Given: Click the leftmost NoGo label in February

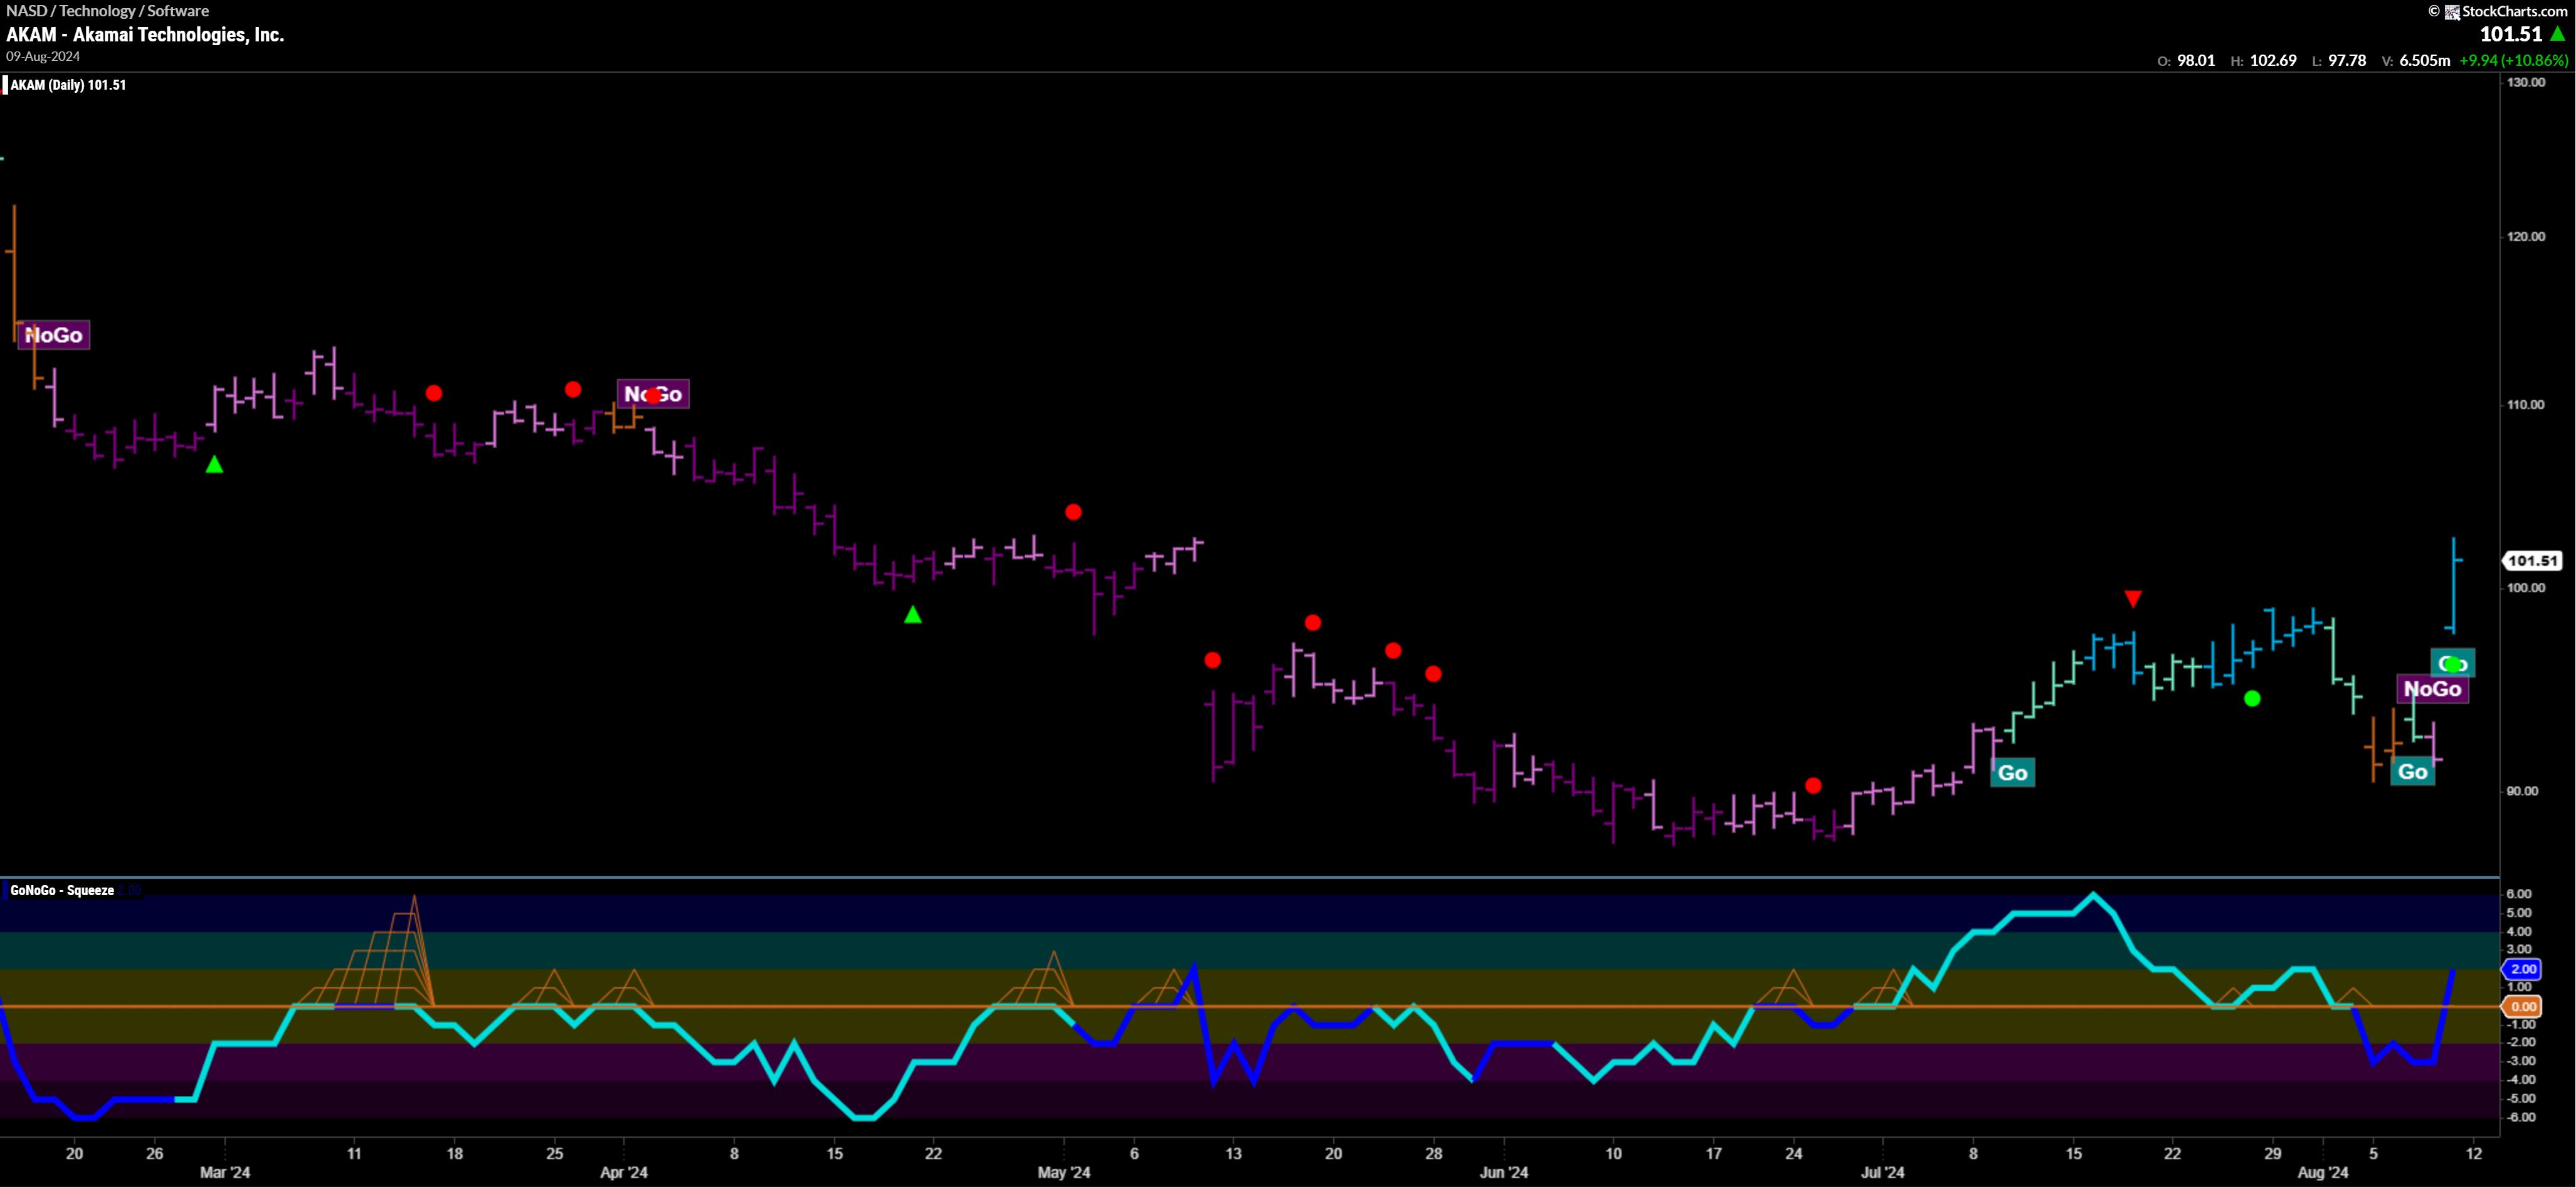Looking at the screenshot, I should tap(54, 335).
